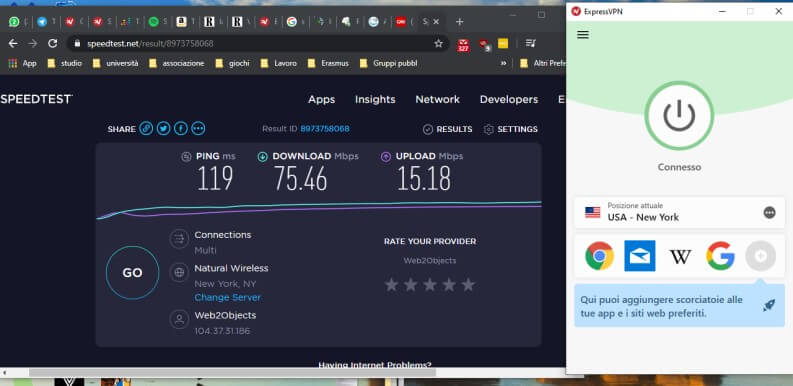Click the Connections Multi icon
The height and width of the screenshot is (386, 793).
[179, 239]
